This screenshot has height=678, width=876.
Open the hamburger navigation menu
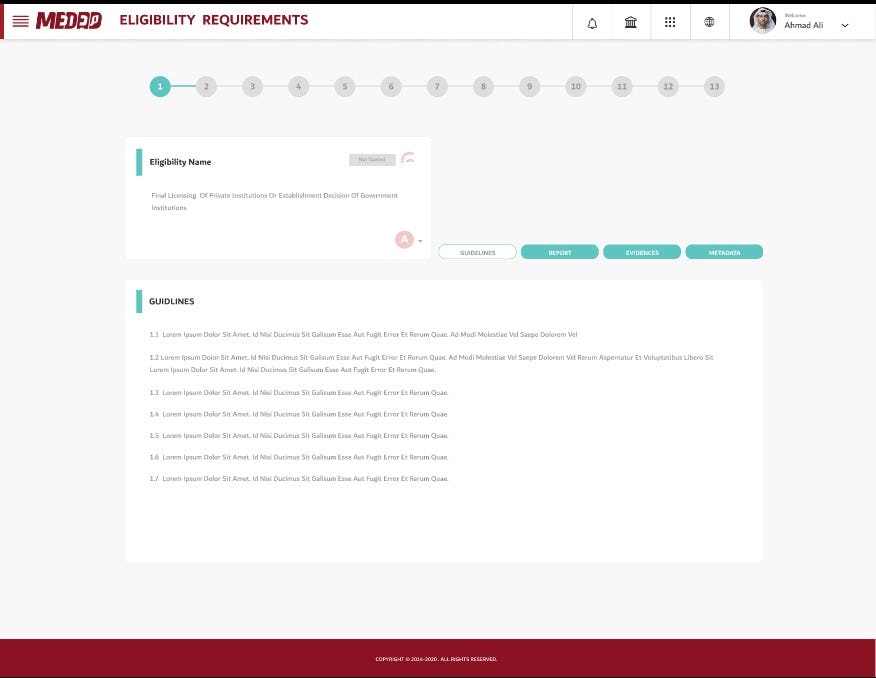(20, 21)
